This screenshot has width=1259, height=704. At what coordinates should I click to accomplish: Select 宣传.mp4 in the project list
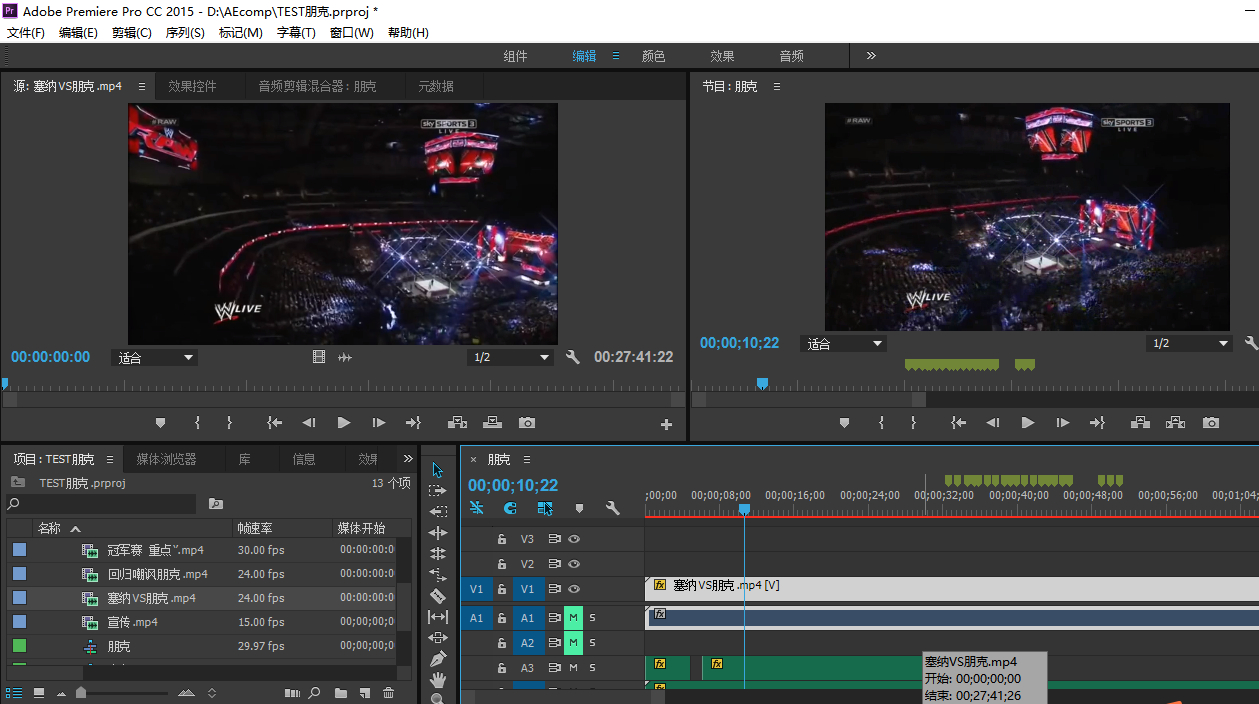point(133,622)
